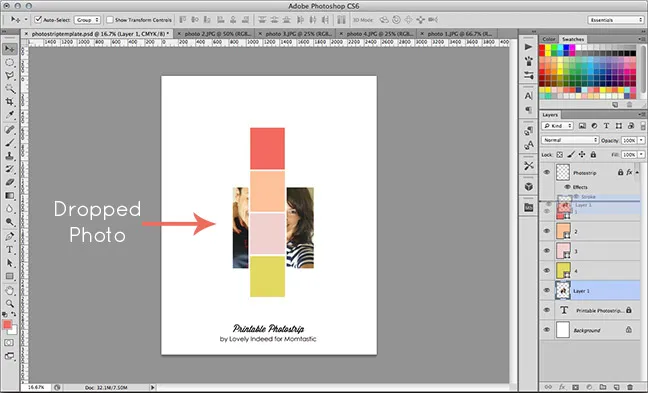Screen dimensions: 648x393
Task: Select the Dodge tool
Action: tap(10, 222)
